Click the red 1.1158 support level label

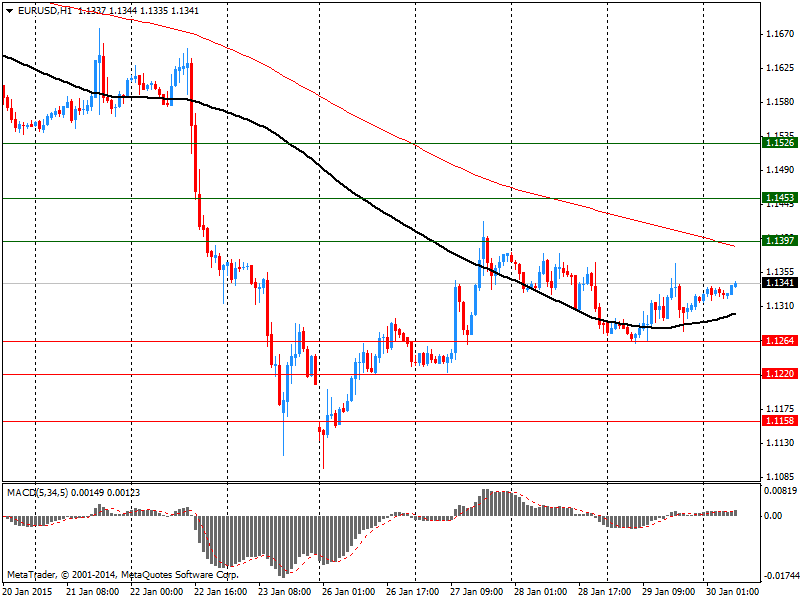click(x=780, y=421)
